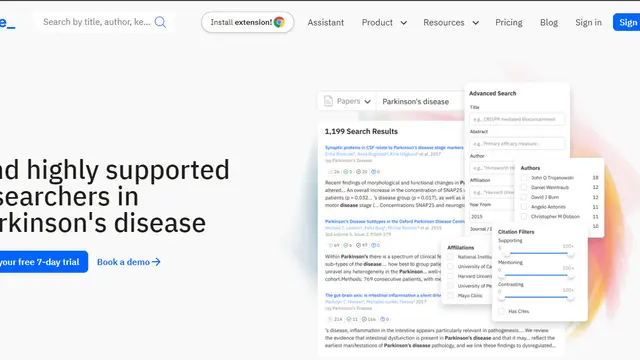Click the contrasting-citation icon of second result
Image resolution: width=640 pixels, height=360 pixels.
[373, 245]
